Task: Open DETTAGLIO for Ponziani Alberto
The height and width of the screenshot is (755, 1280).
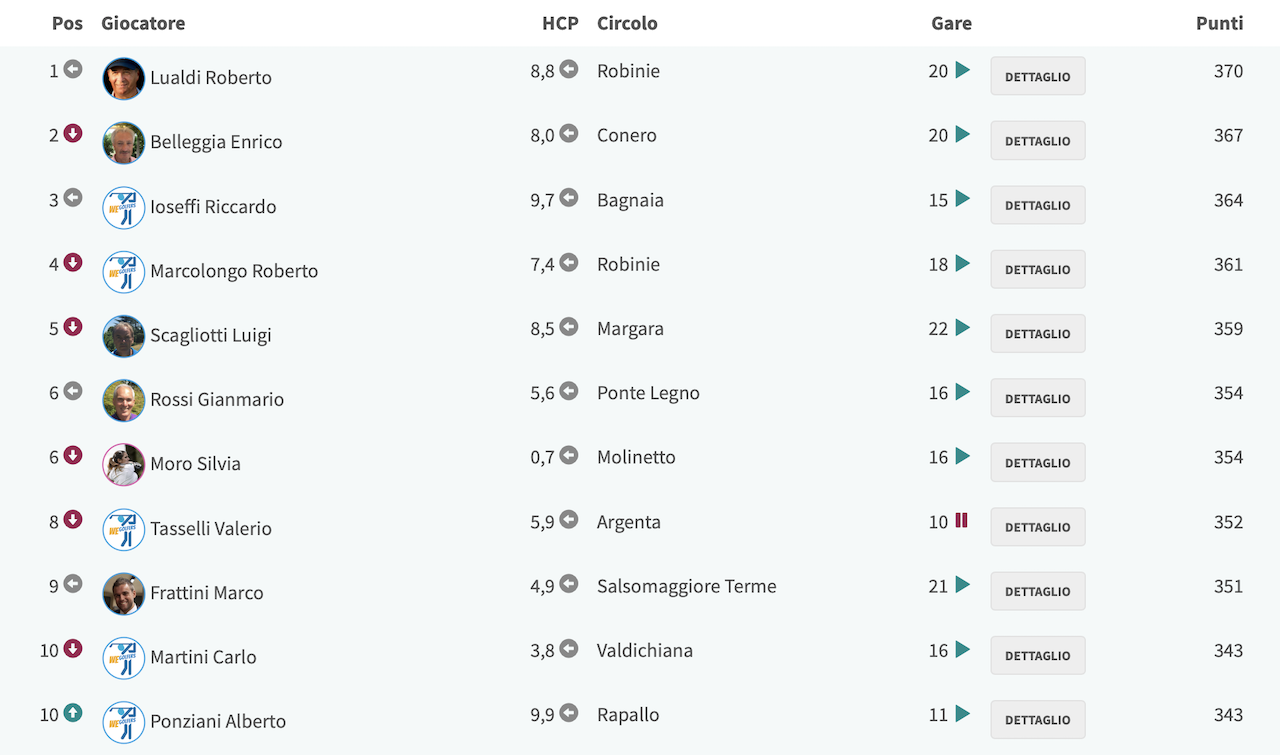Action: tap(1038, 720)
